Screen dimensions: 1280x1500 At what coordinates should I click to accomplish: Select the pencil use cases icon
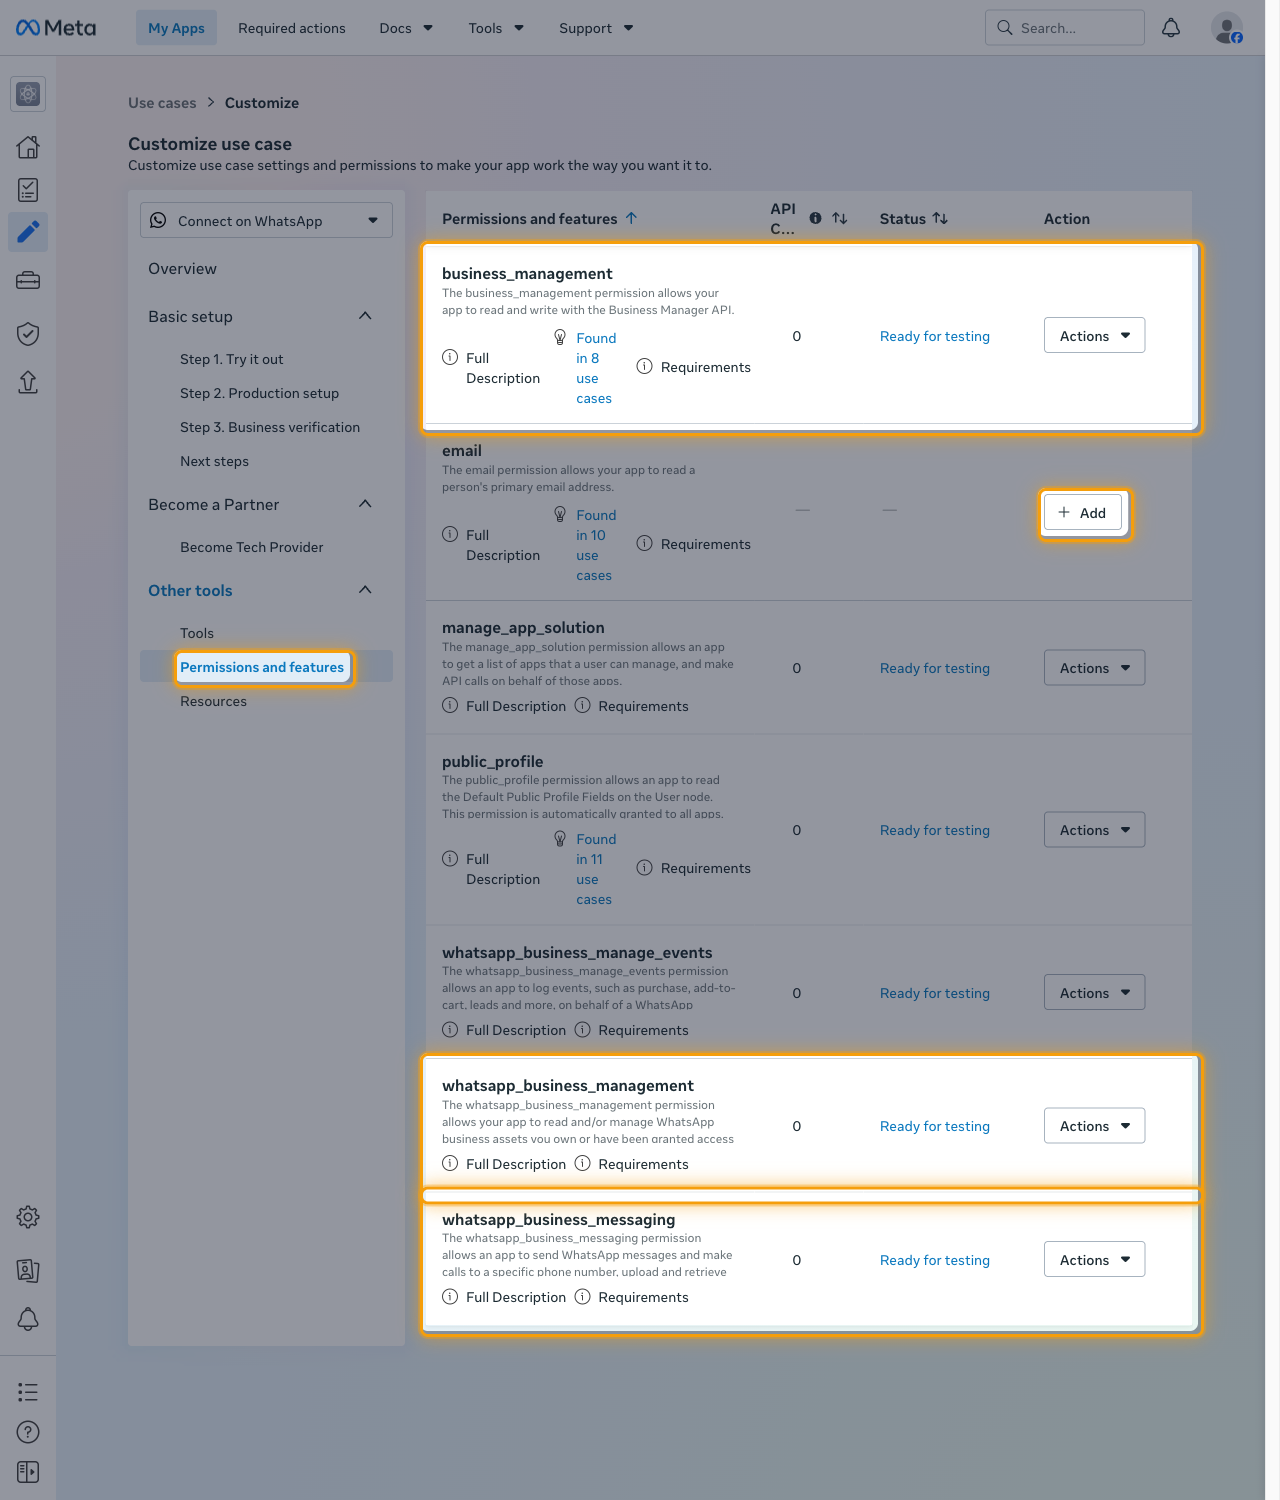click(x=28, y=232)
